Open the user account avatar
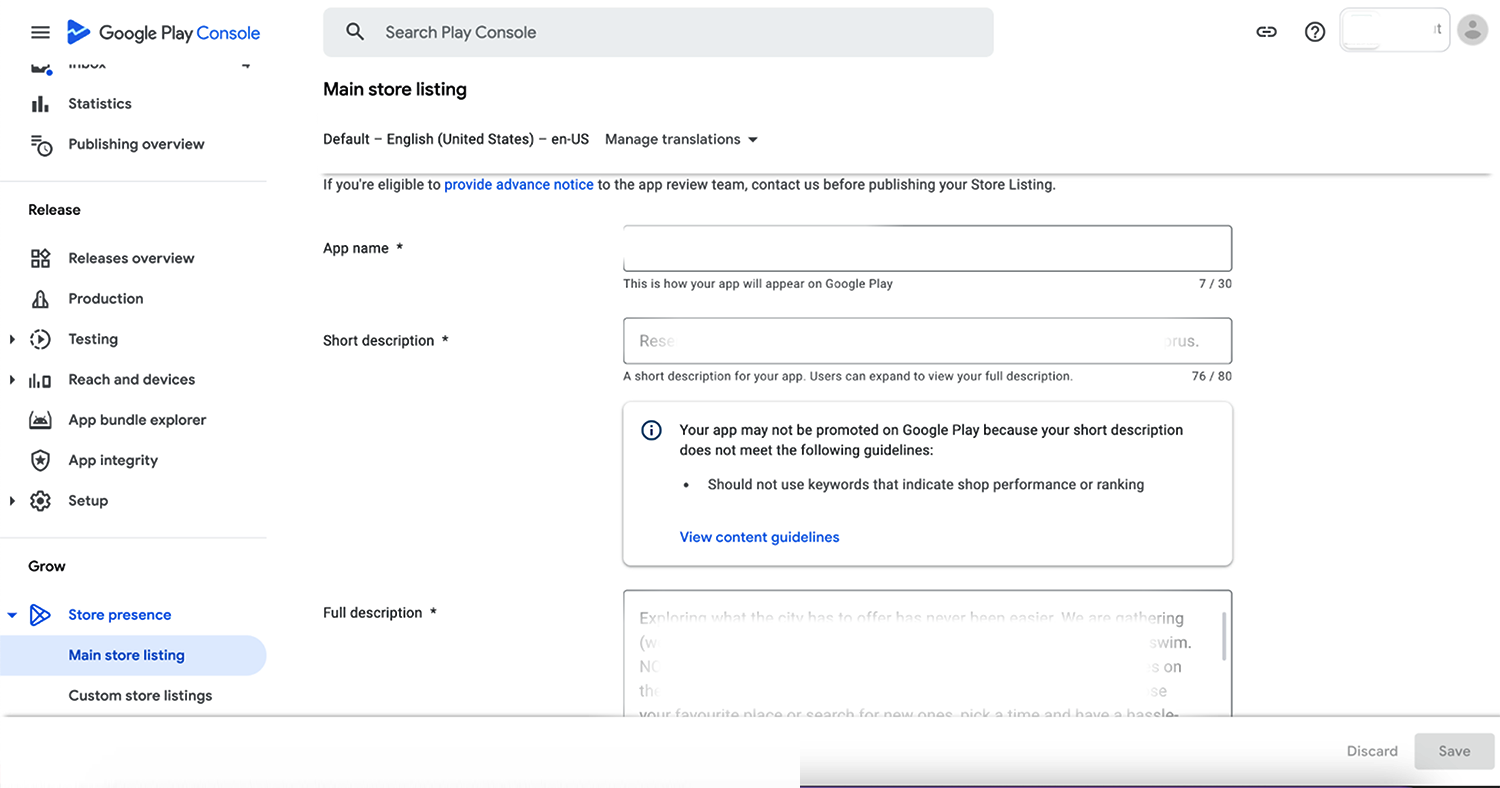Image resolution: width=1500 pixels, height=788 pixels. 1472,30
